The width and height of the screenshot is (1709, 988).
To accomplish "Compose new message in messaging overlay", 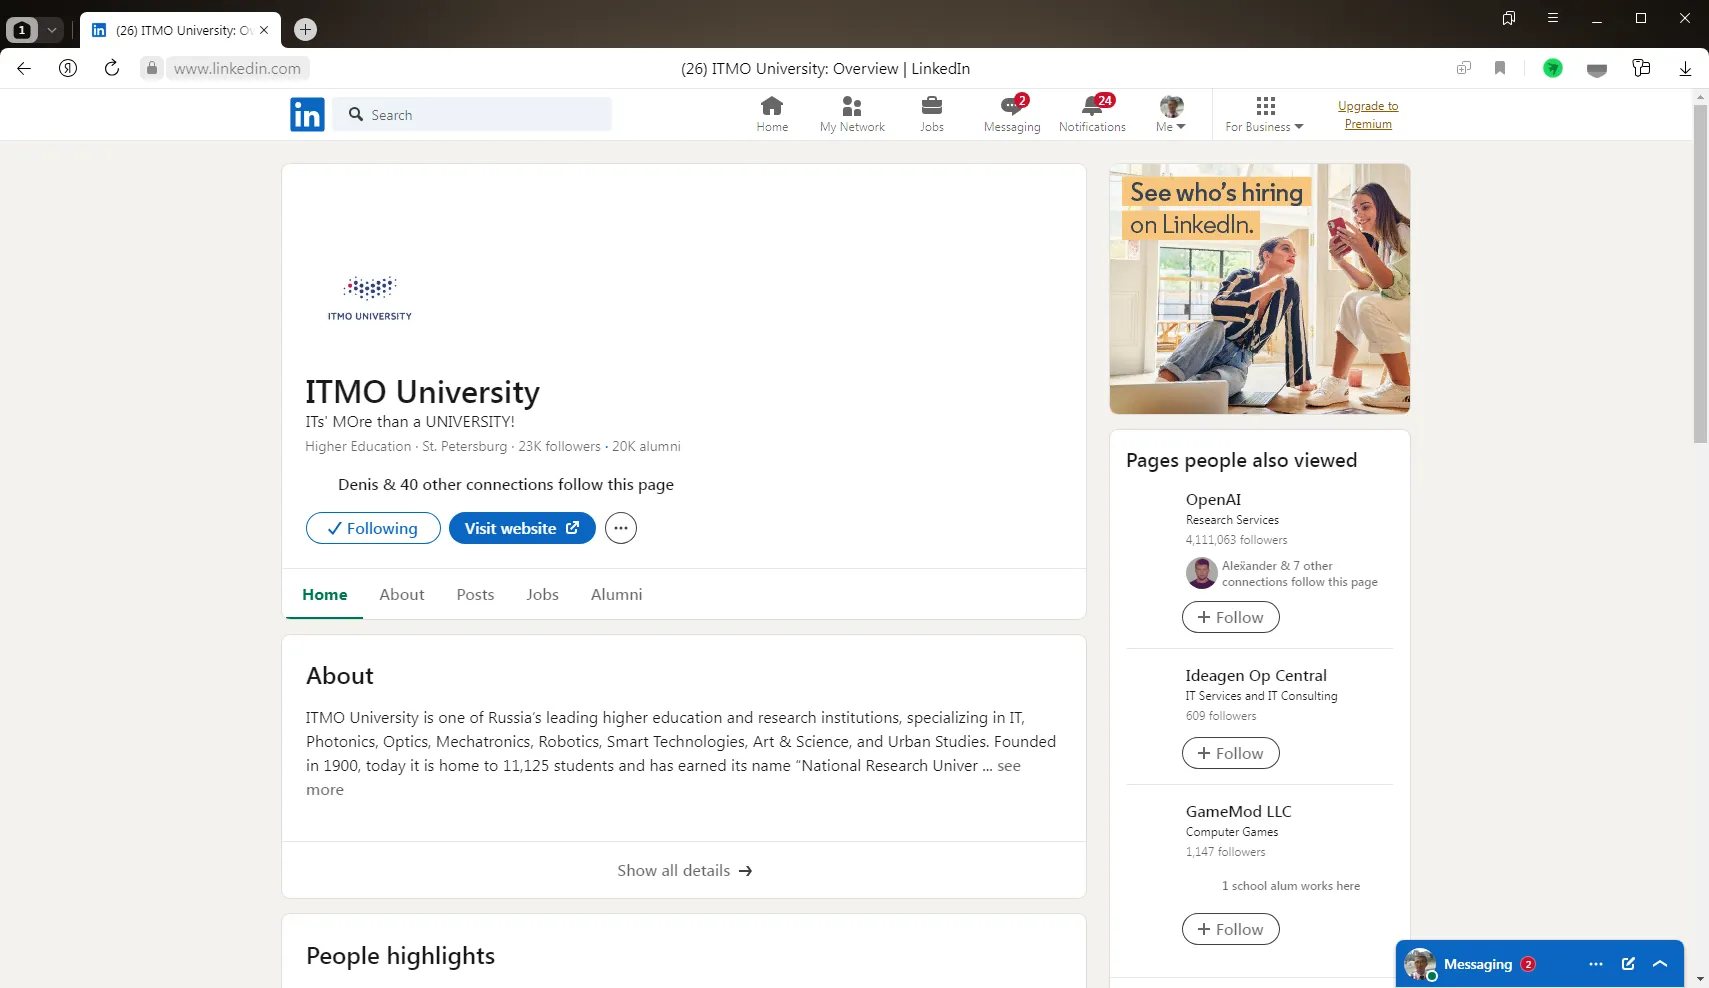I will 1628,964.
